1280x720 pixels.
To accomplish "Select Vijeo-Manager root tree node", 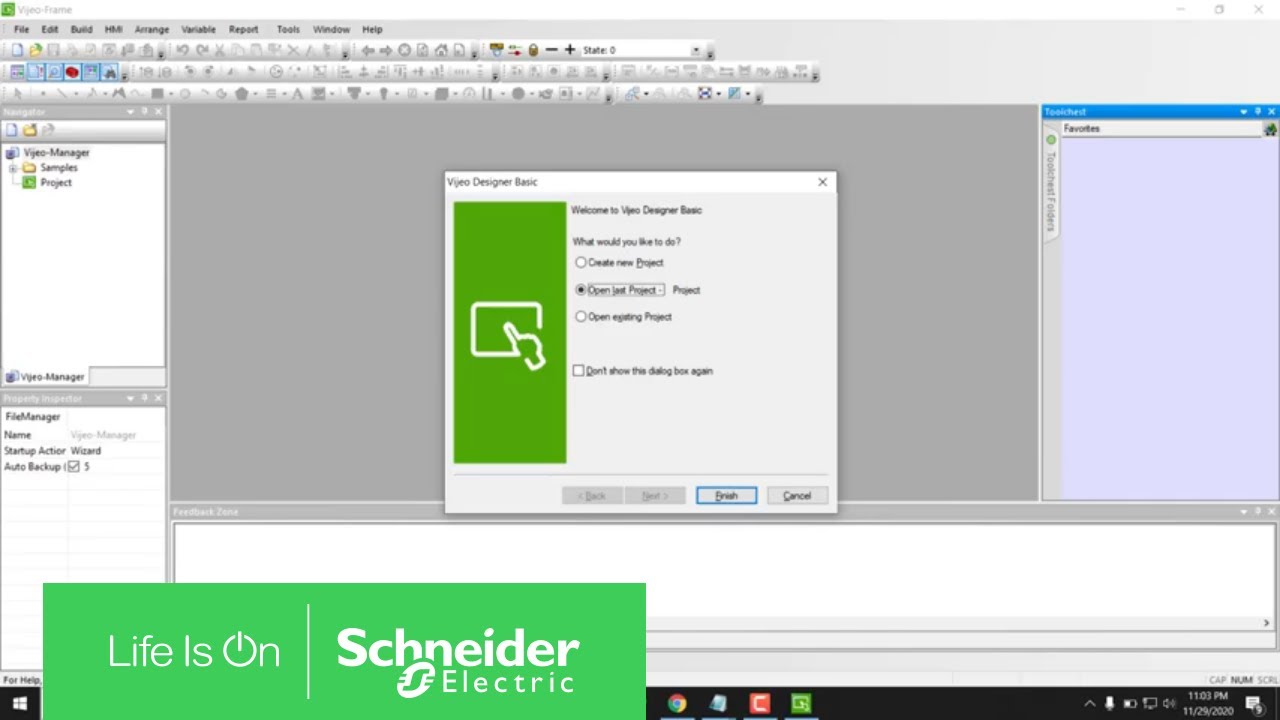I will tap(56, 153).
